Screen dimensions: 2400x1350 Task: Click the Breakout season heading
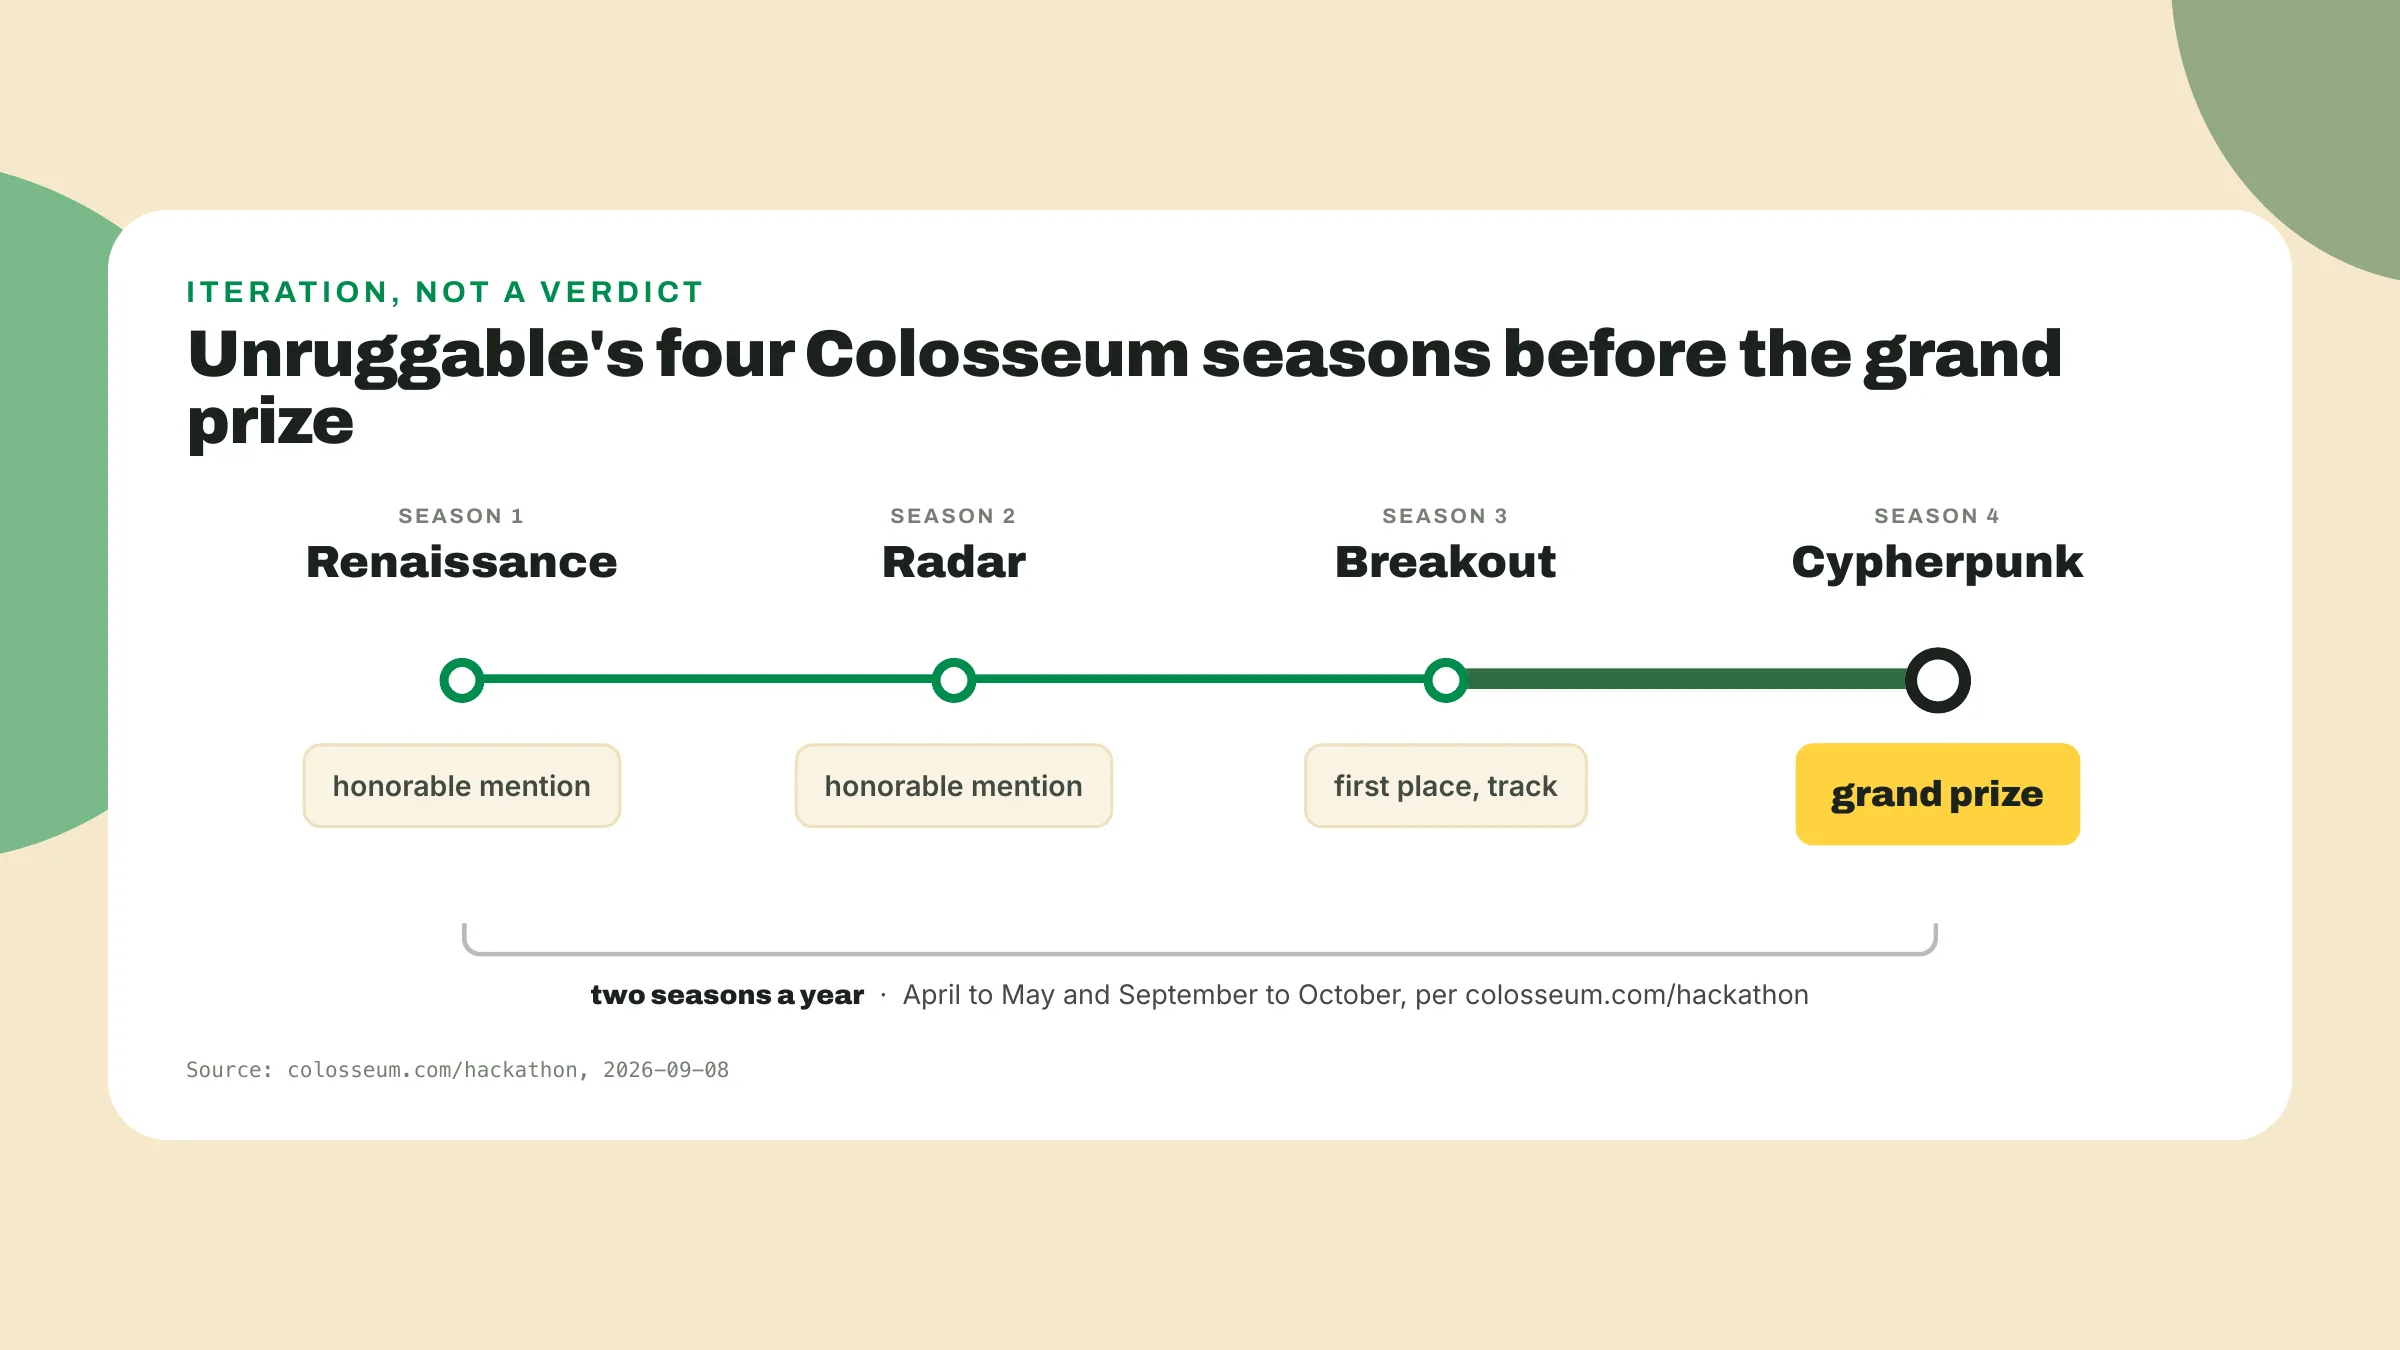(1446, 562)
